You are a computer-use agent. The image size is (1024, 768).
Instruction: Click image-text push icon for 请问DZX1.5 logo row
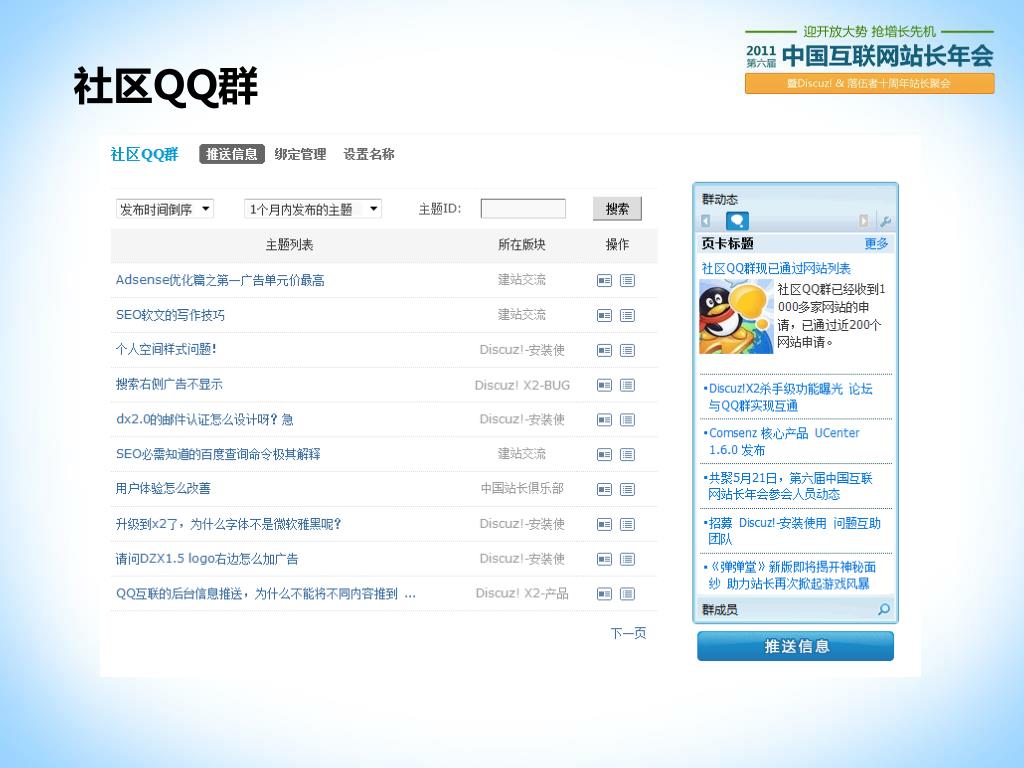[x=604, y=559]
